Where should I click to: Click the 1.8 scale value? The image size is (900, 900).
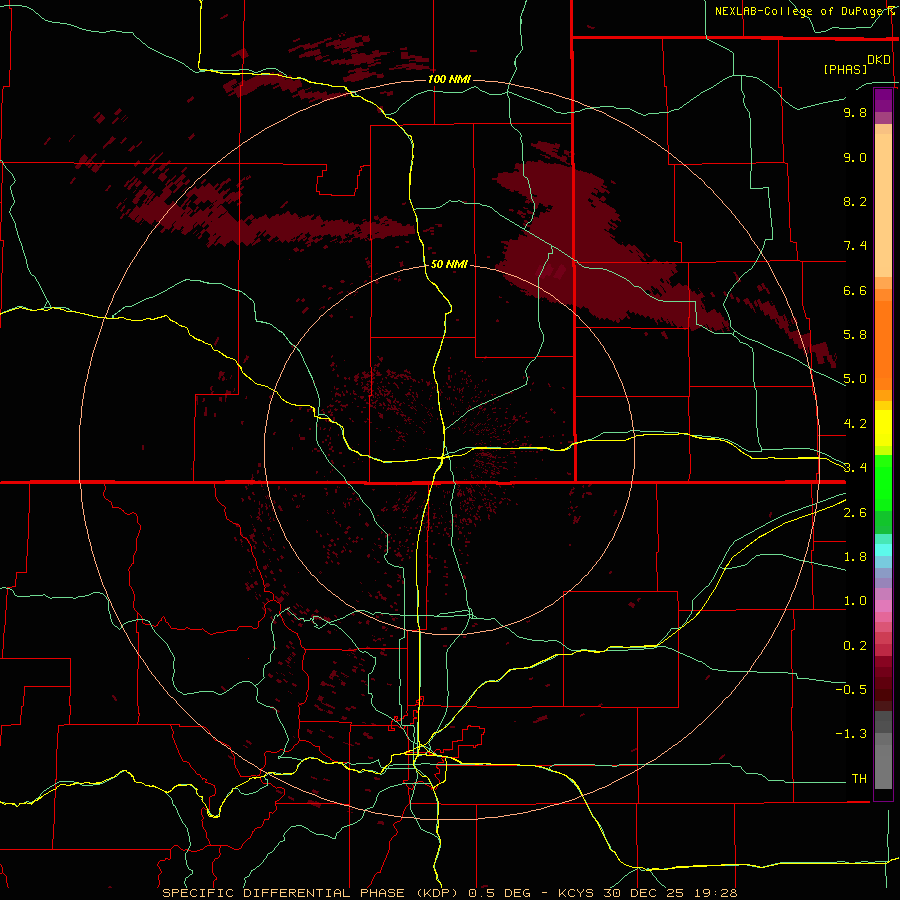pyautogui.click(x=855, y=557)
